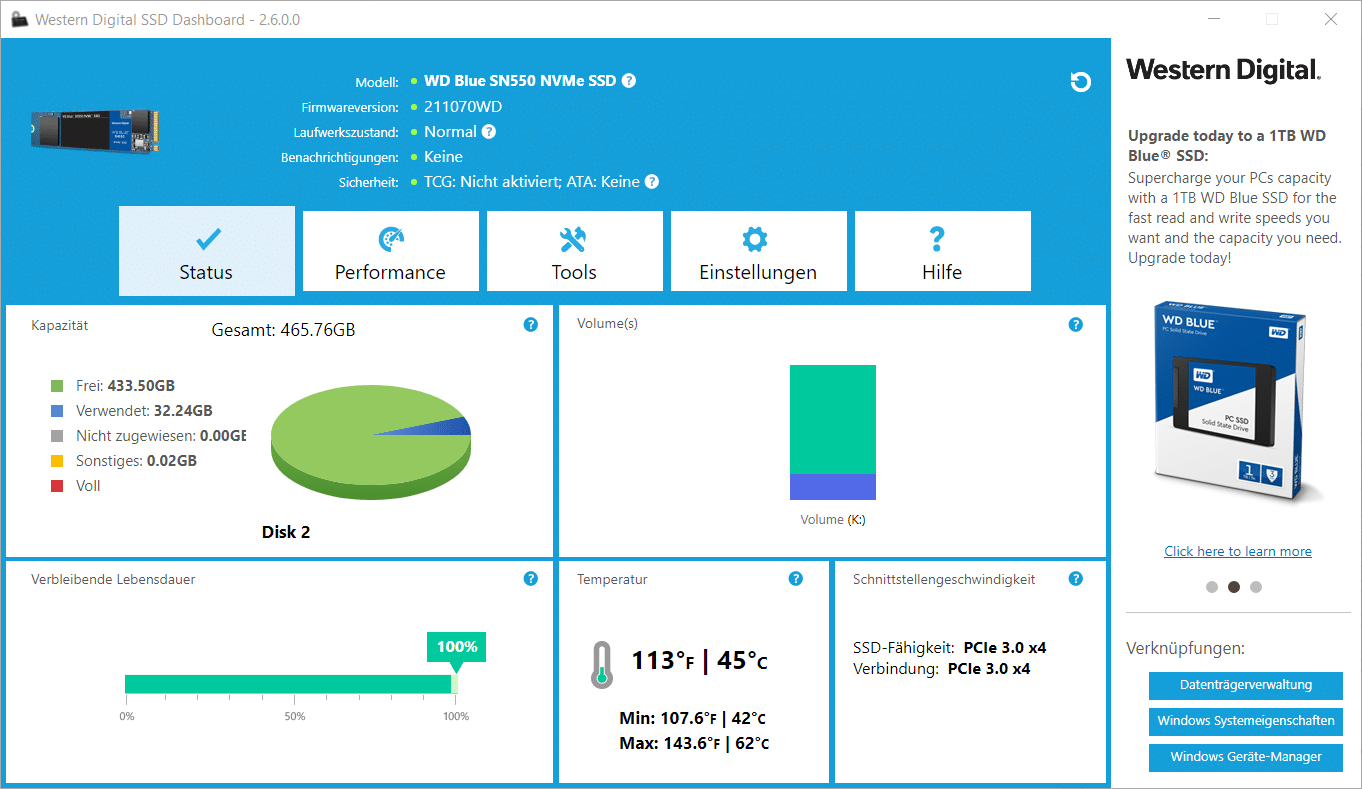
Task: Open Windows Systemeigenschaften shortcut
Action: (1245, 721)
